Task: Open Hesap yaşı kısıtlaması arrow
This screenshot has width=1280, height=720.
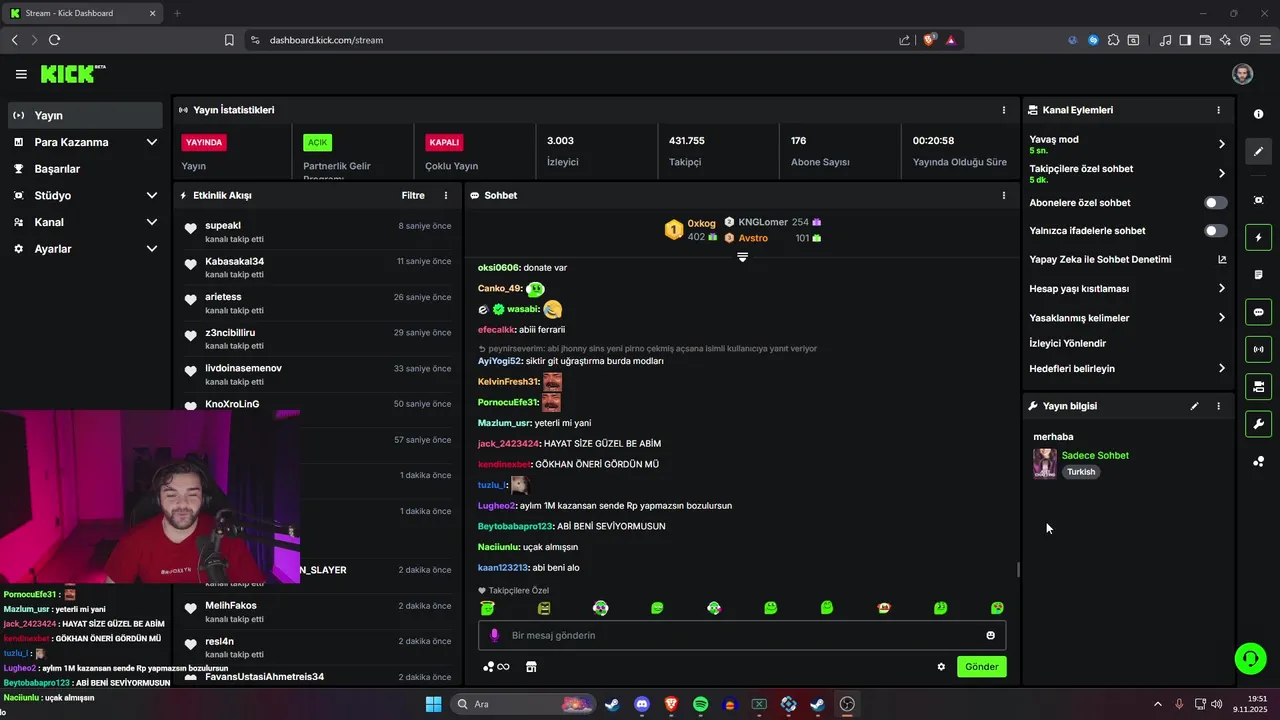Action: [x=1221, y=289]
